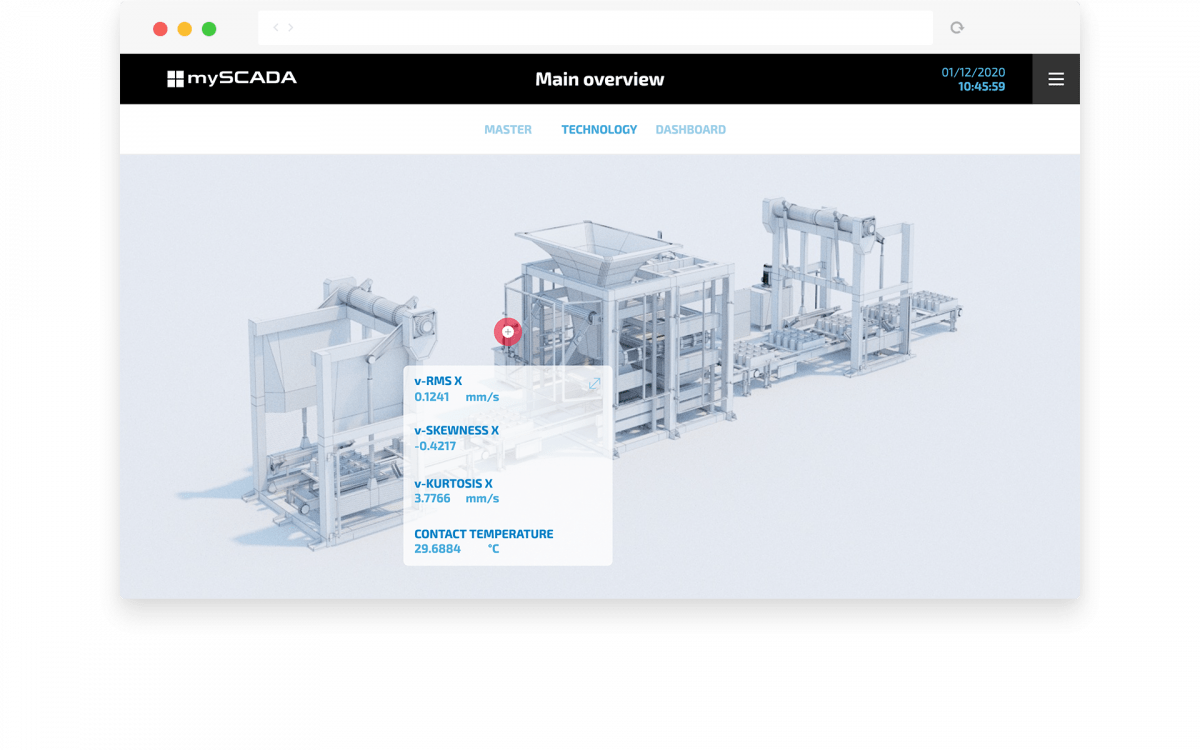Select the 29.6884 temperature value
This screenshot has width=1200, height=750.
[x=438, y=549]
